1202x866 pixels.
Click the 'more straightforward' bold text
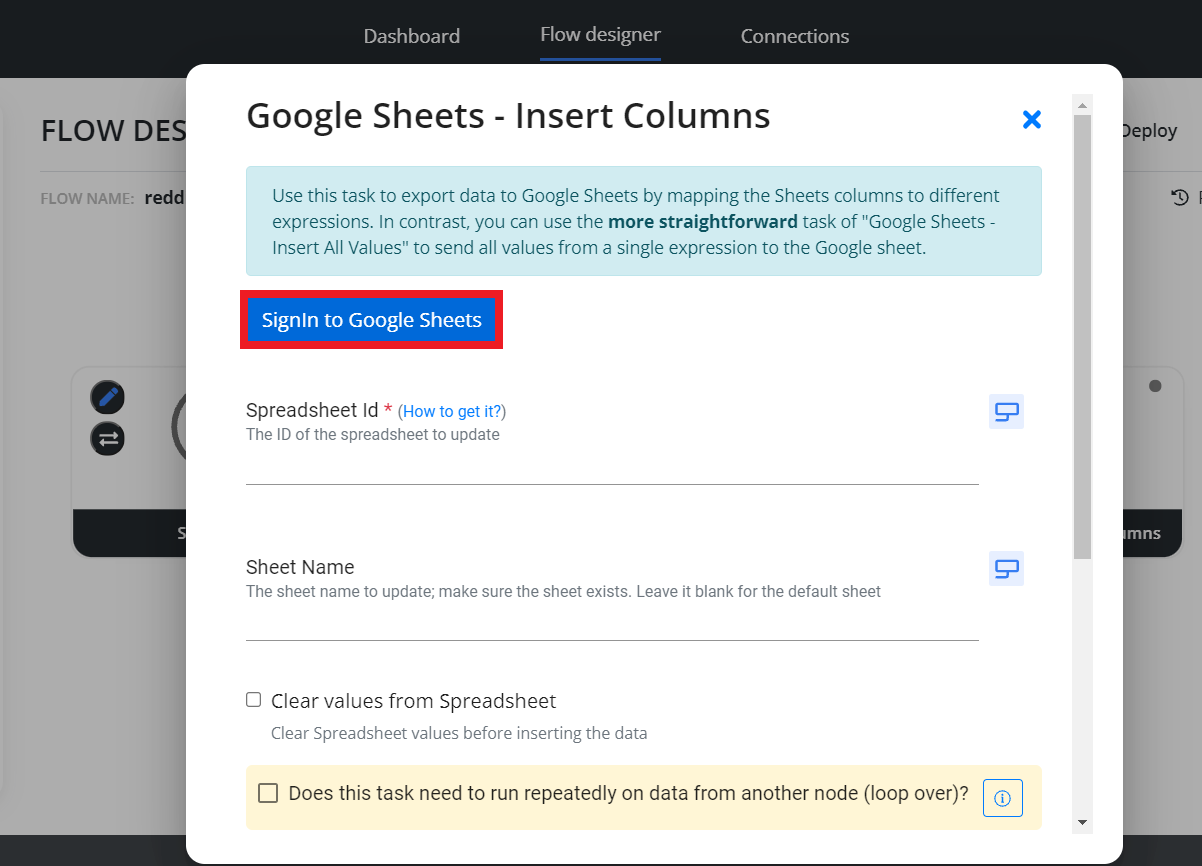pyautogui.click(x=703, y=222)
